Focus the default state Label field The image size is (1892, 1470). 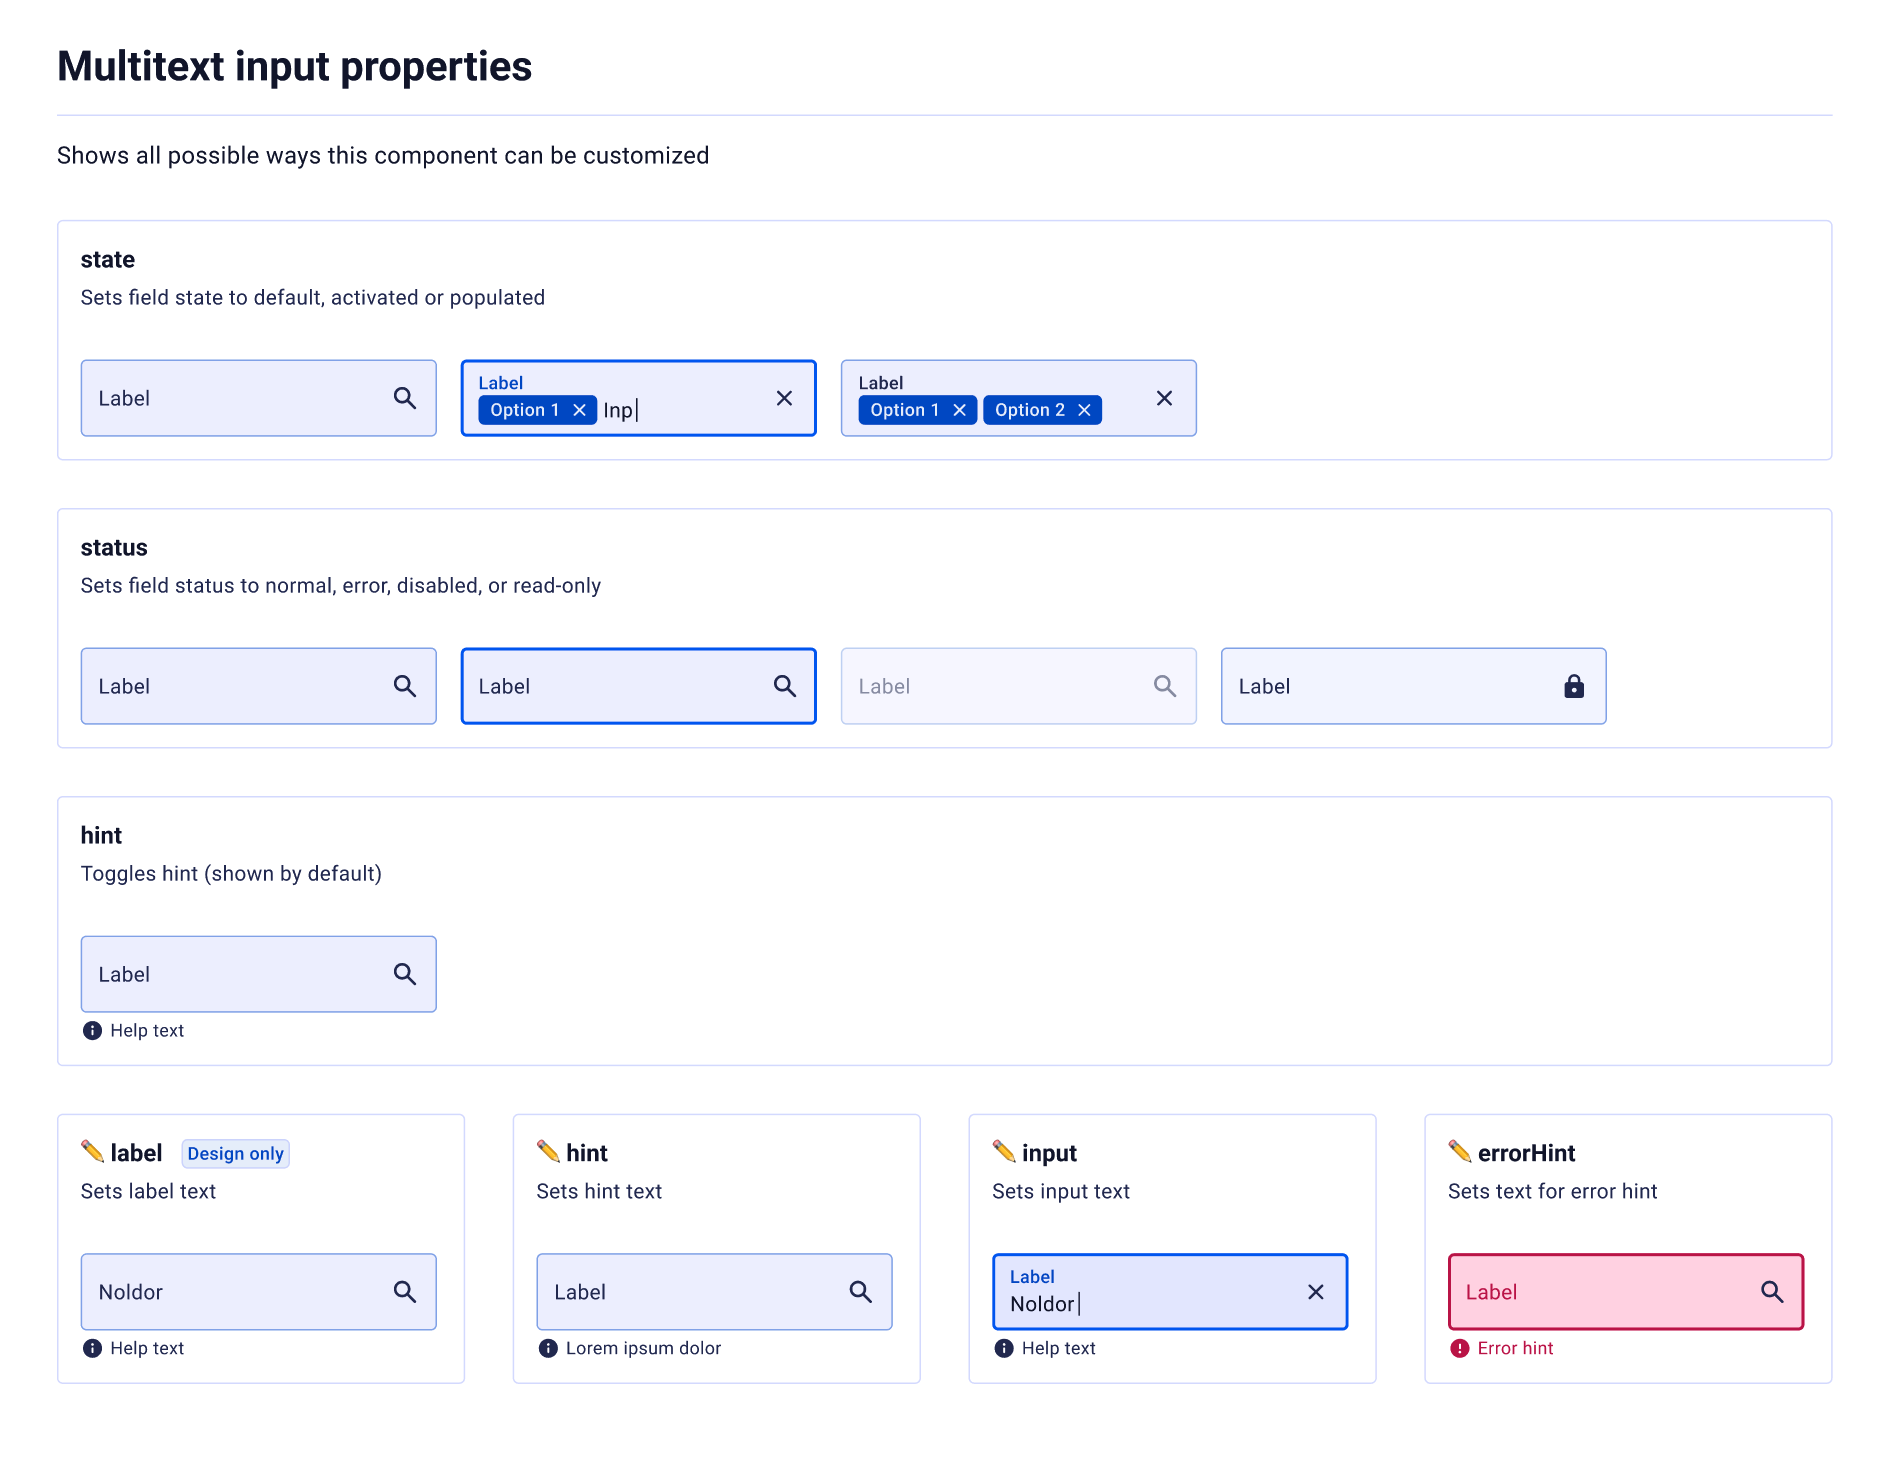259,398
